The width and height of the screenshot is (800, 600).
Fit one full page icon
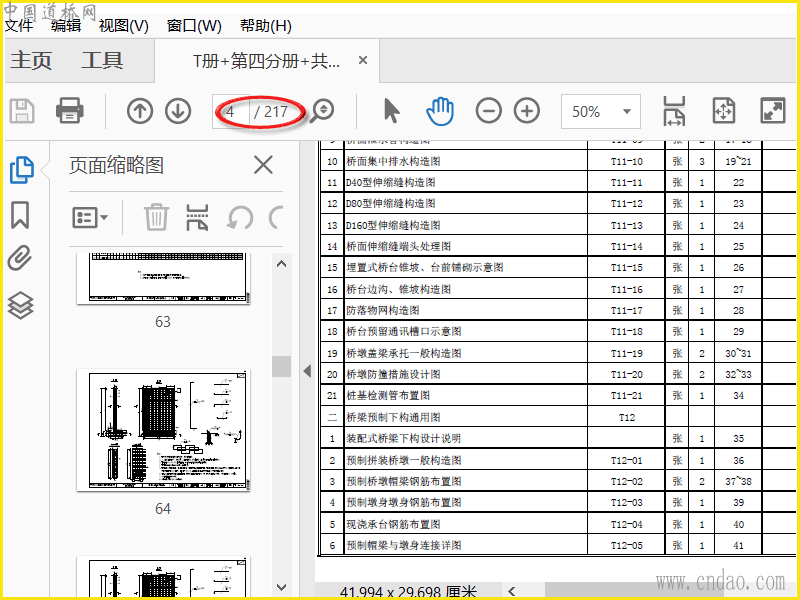pos(723,111)
